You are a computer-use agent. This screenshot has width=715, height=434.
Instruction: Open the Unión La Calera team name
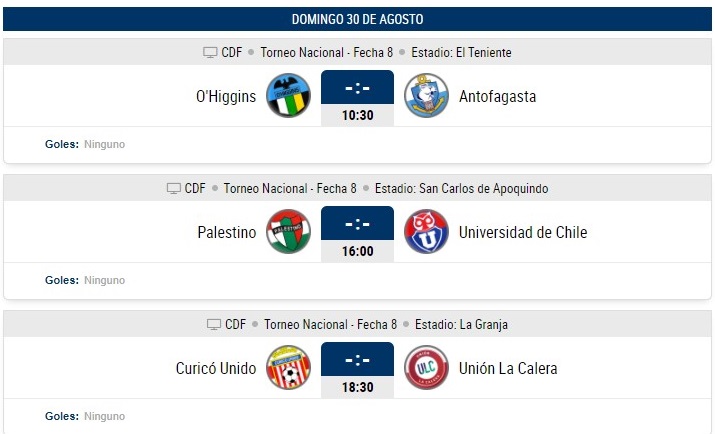pyautogui.click(x=508, y=368)
